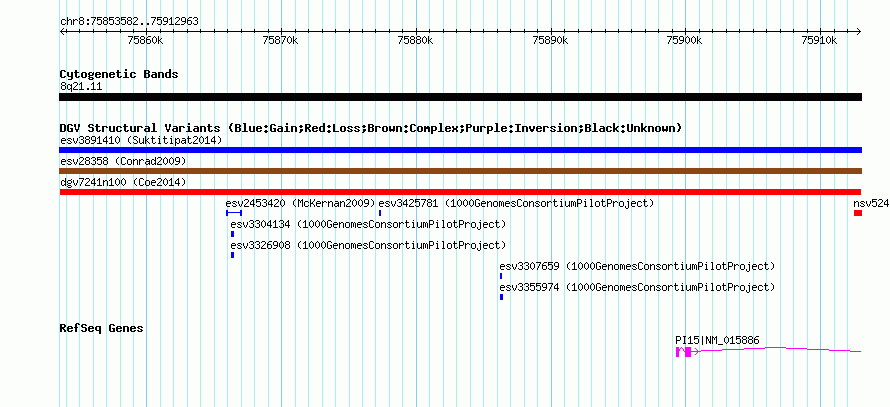Click the 75880k ruler tick label
This screenshot has width=890, height=407.
pyautogui.click(x=415, y=40)
